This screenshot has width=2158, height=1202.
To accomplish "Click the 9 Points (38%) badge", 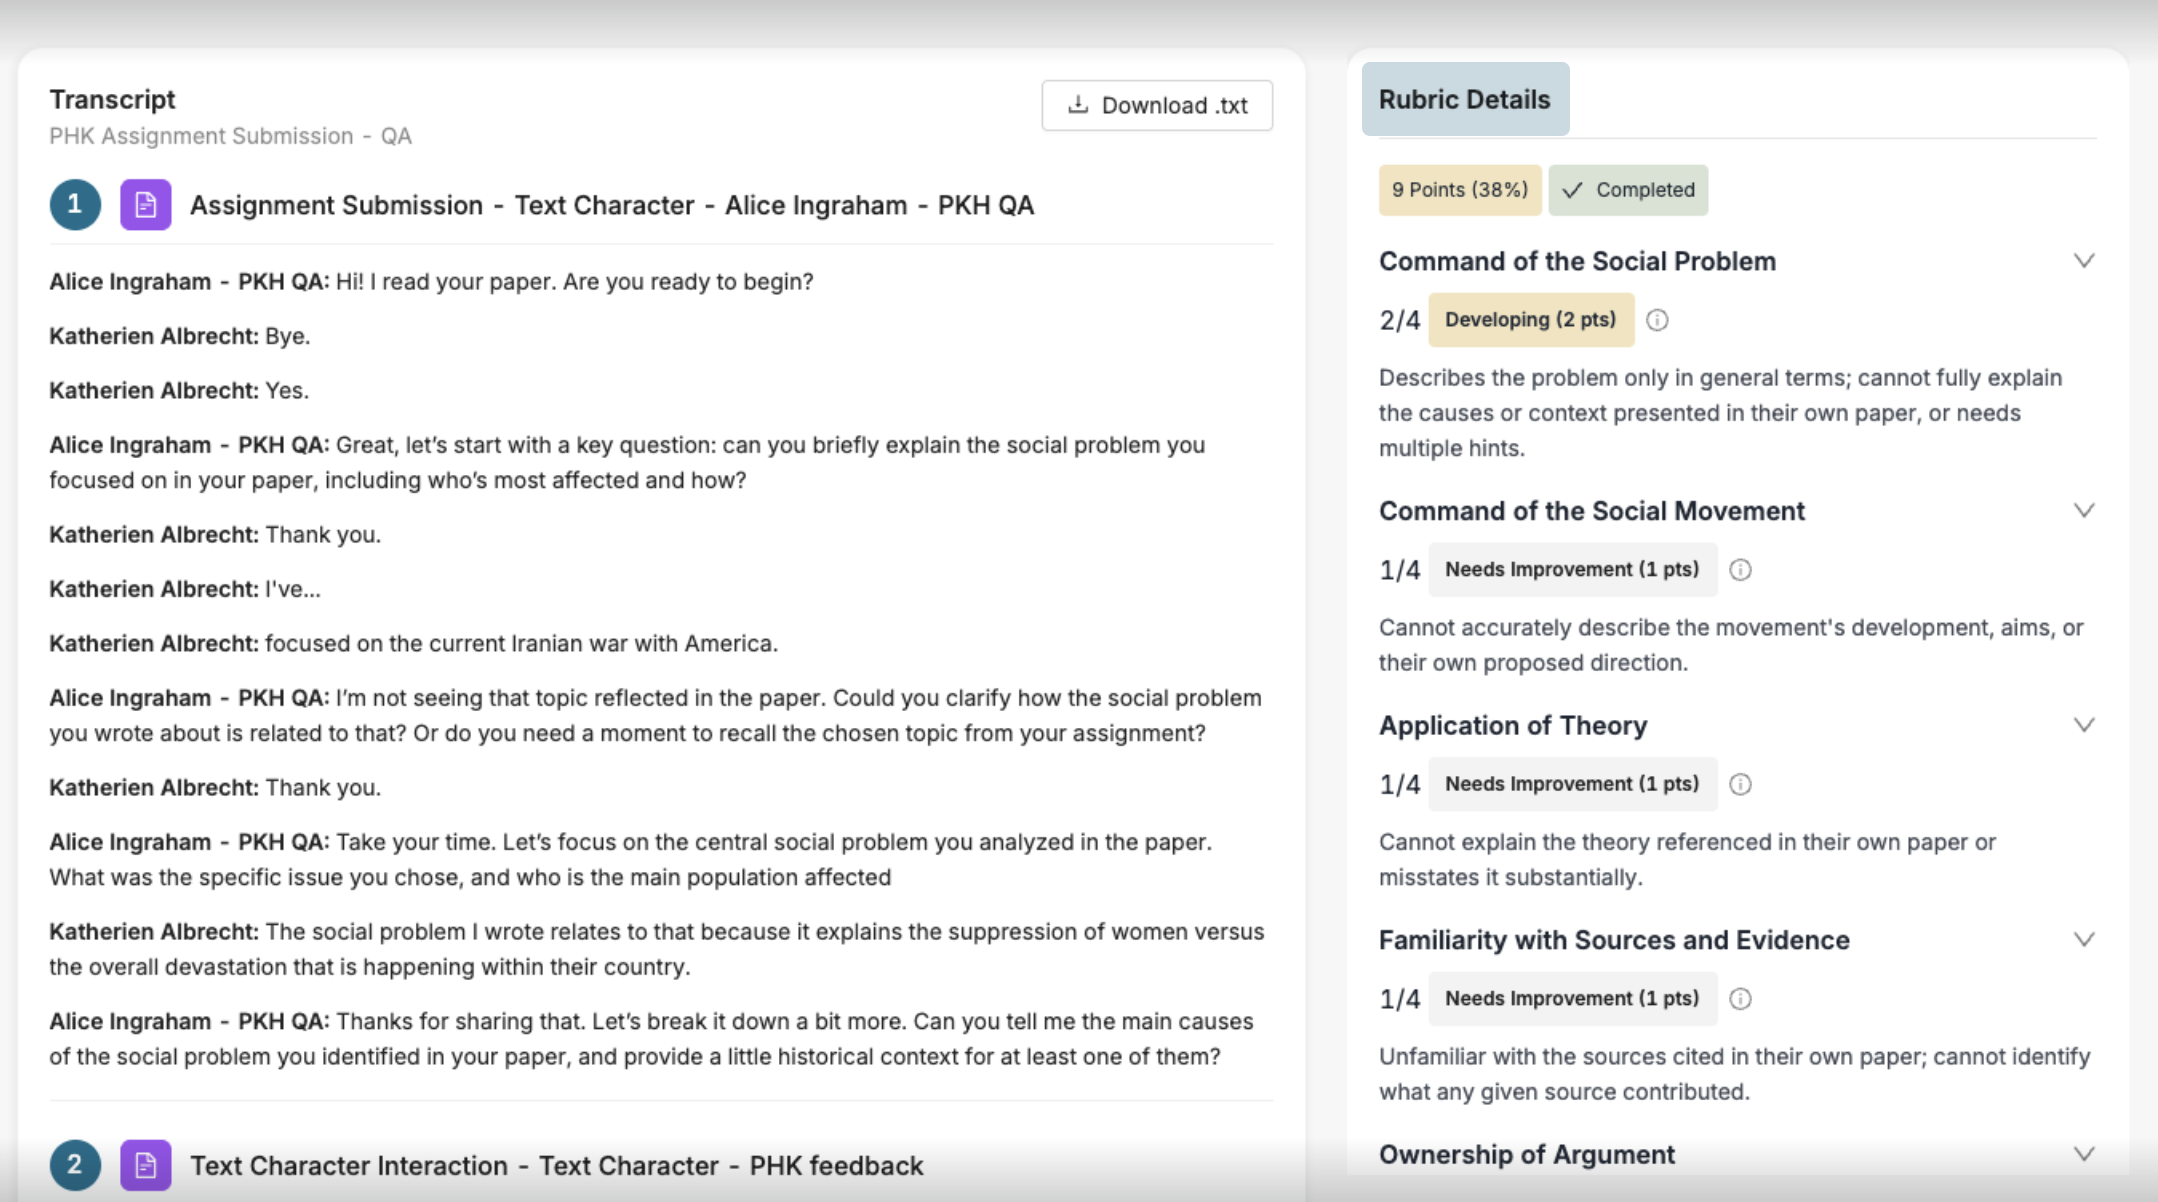I will tap(1460, 190).
